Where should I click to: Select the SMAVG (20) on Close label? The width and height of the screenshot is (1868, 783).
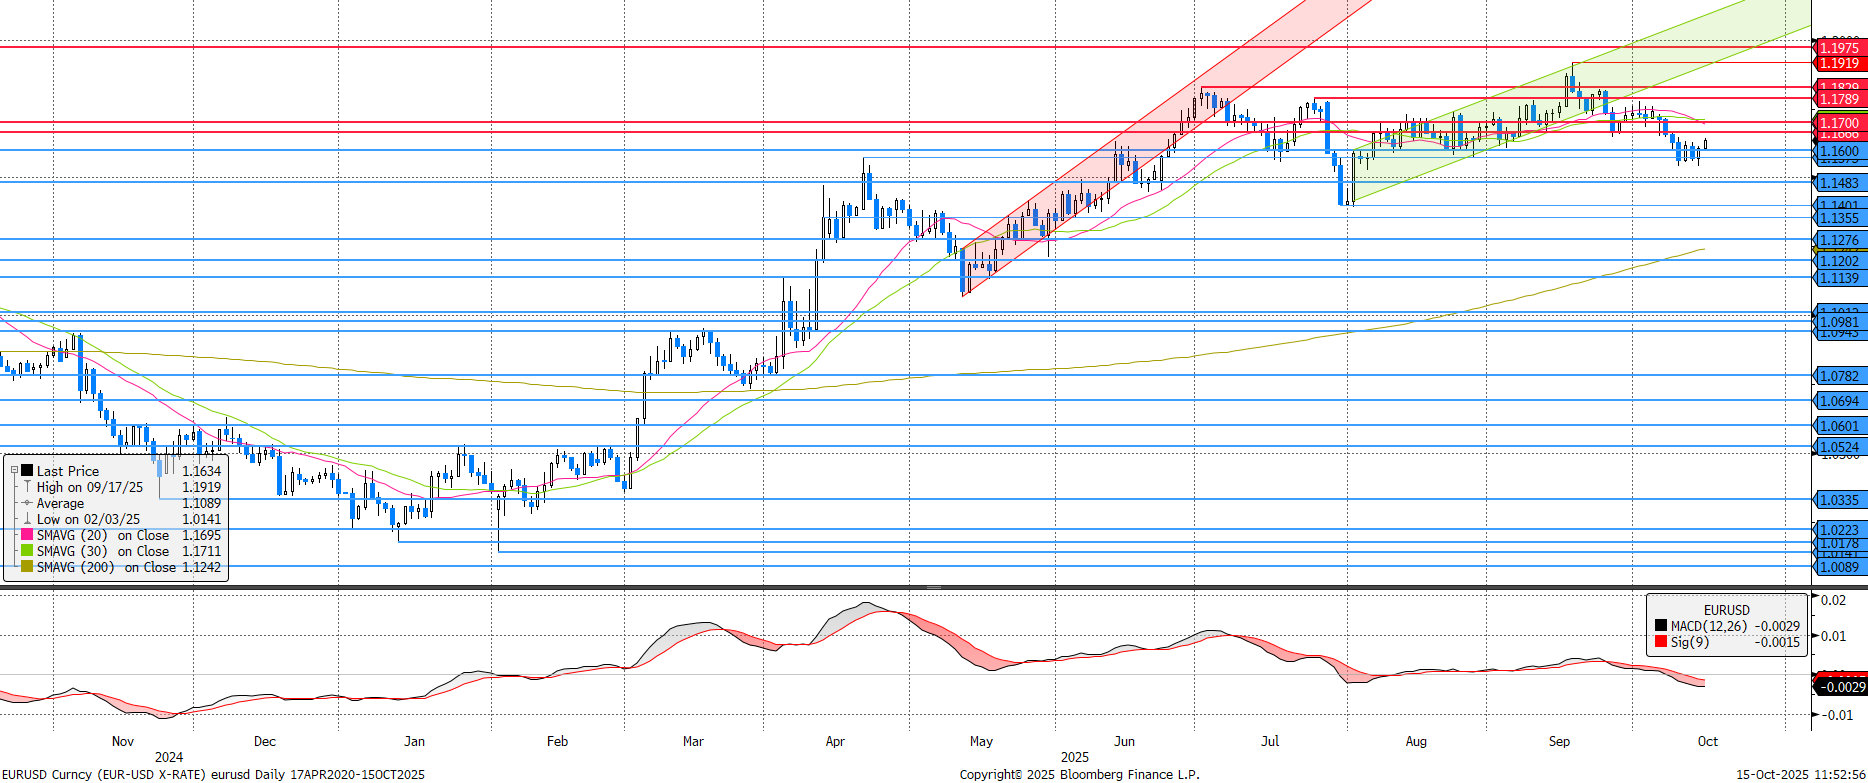103,535
